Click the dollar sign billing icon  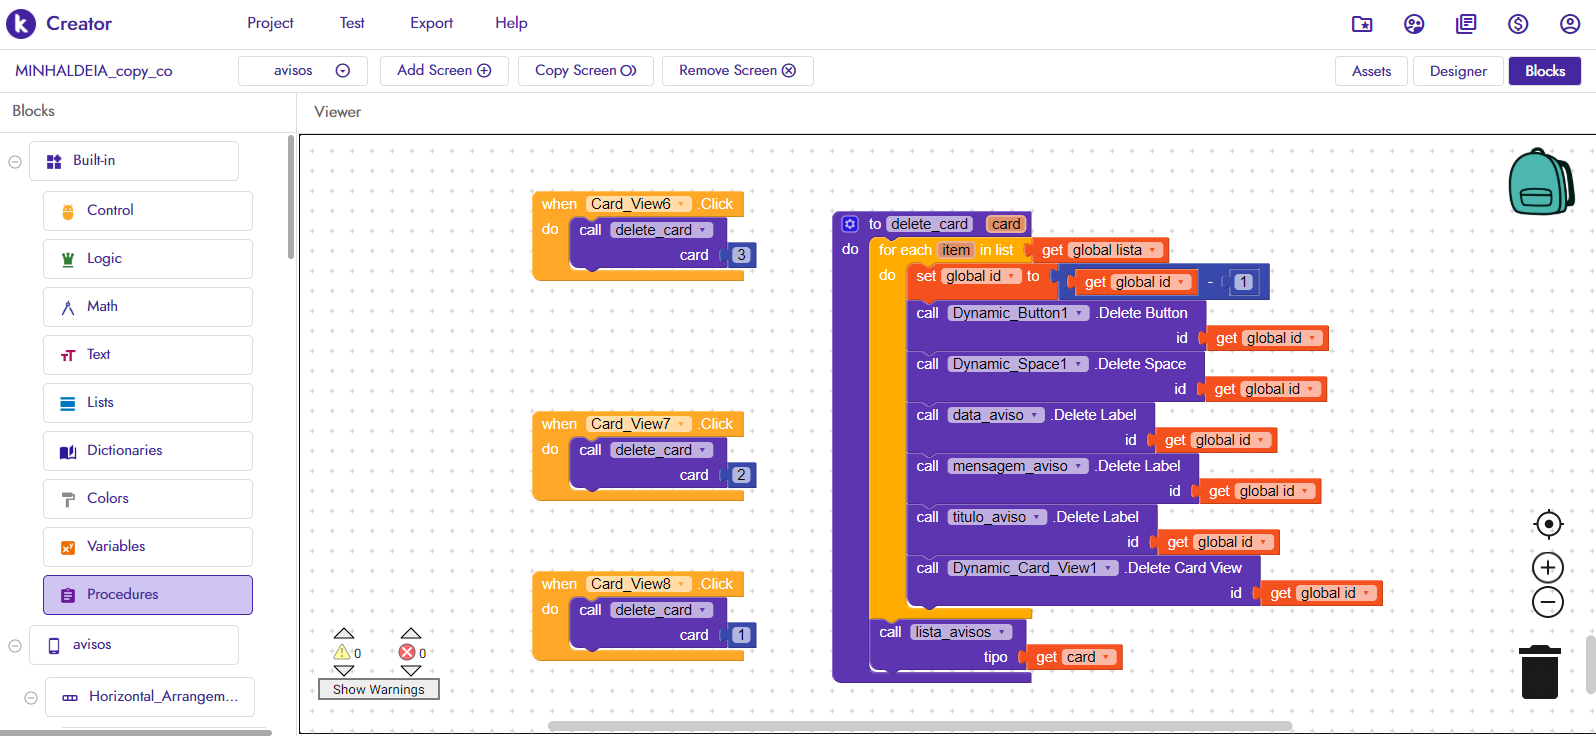point(1518,24)
